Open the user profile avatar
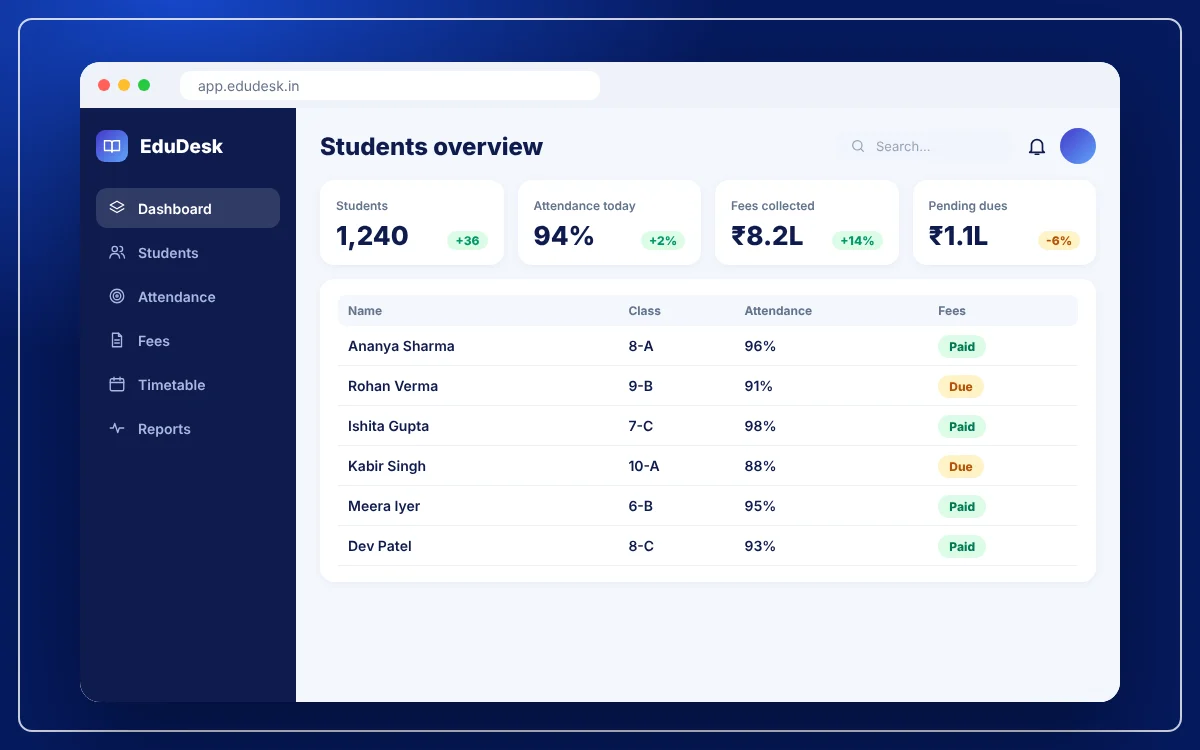 [1078, 146]
